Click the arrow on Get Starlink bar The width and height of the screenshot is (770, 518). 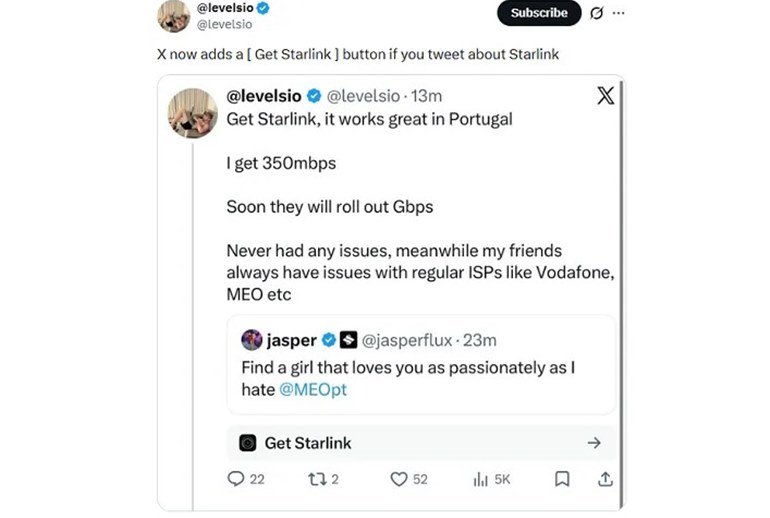[594, 443]
